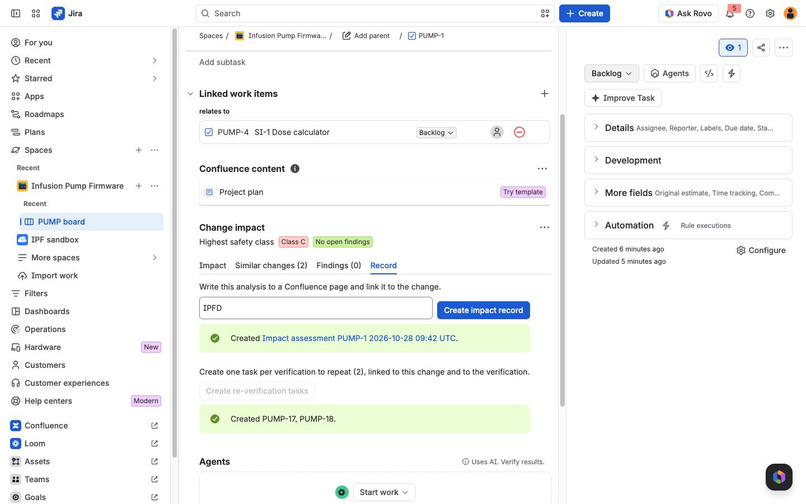The image size is (806, 504).
Task: Add a linked work item with plus icon
Action: tap(544, 94)
